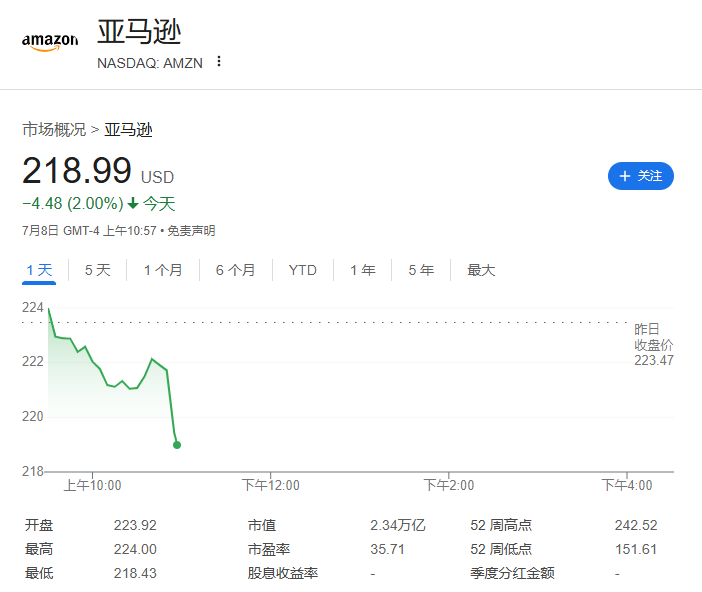Click the 最高 value 224.00
This screenshot has width=702, height=592.
(135, 549)
